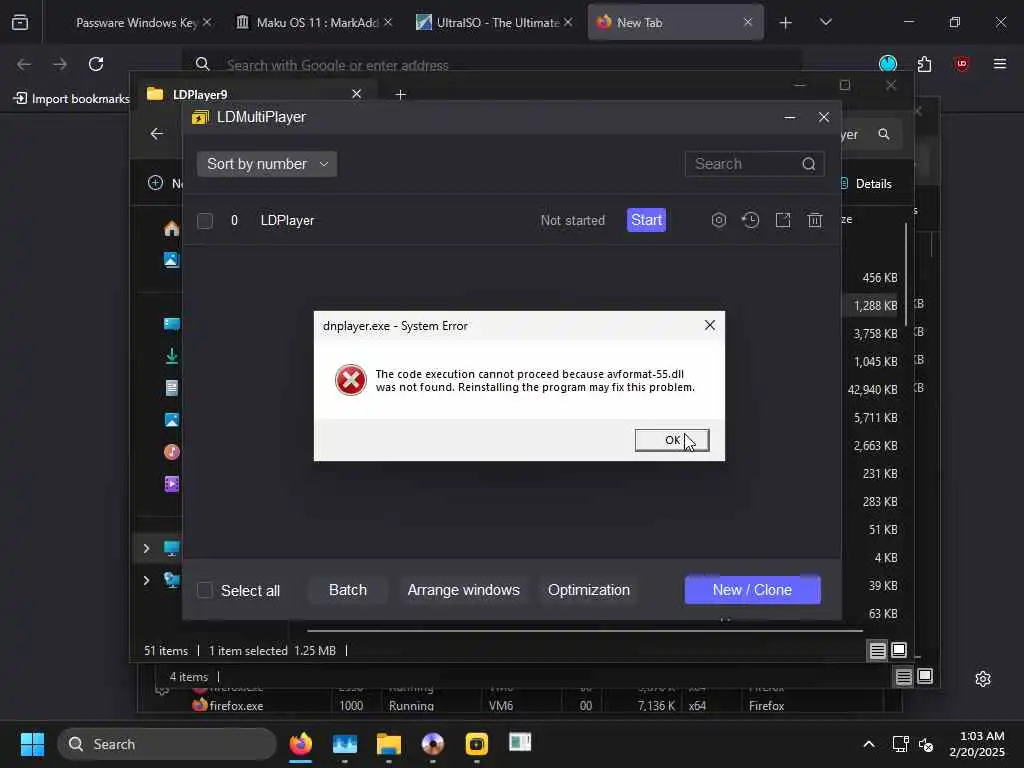Viewport: 1024px width, 768px height.
Task: Open Sort by number dropdown
Action: (x=267, y=164)
